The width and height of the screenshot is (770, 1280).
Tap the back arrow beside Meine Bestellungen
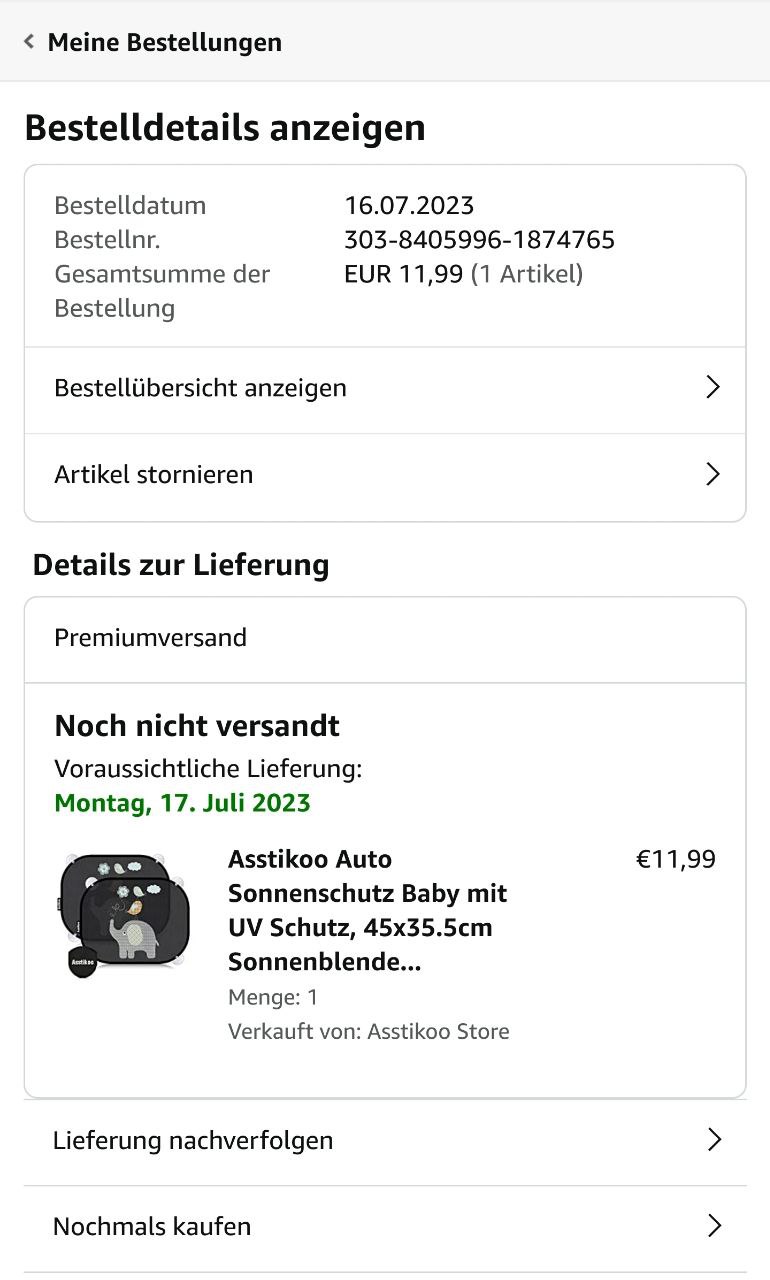(x=29, y=42)
